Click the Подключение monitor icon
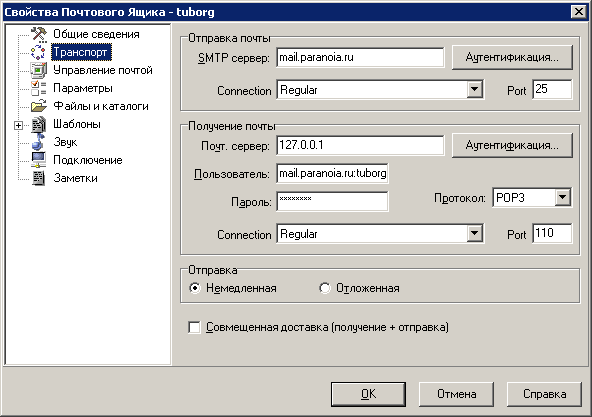 [x=39, y=160]
